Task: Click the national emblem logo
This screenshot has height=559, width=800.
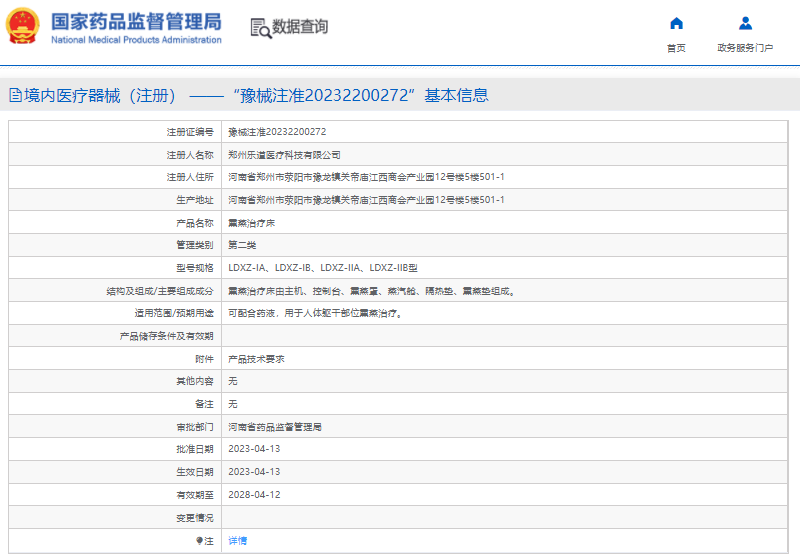Action: [x=22, y=26]
